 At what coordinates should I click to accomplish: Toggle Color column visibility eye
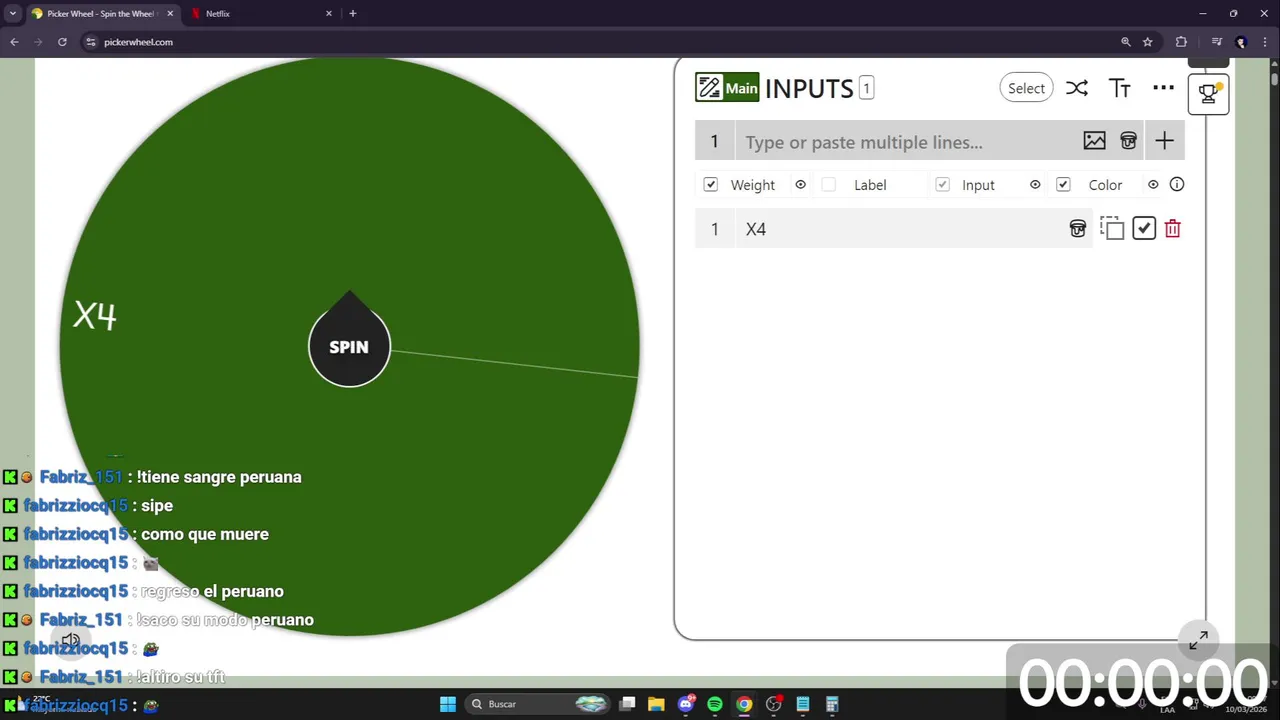pos(1153,184)
